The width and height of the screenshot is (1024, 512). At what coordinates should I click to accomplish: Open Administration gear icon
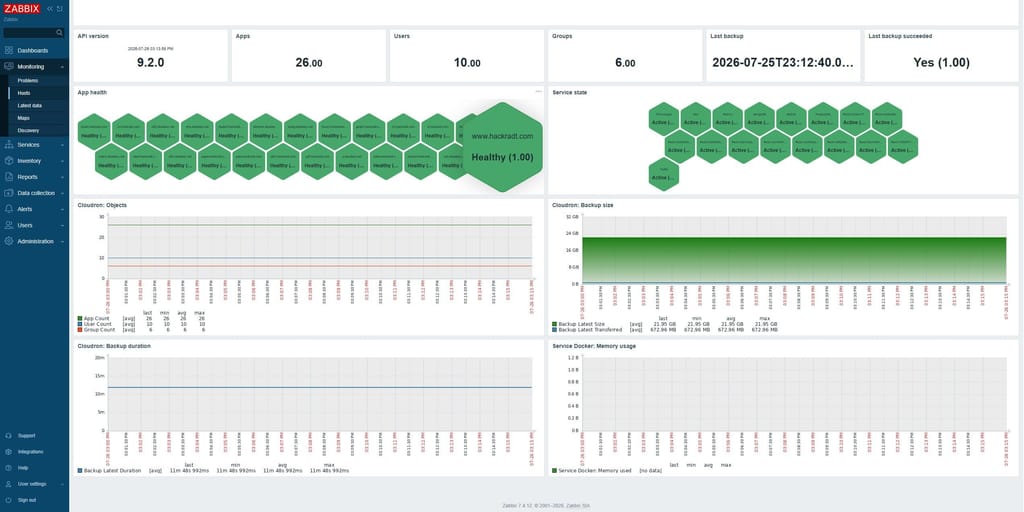[8, 241]
